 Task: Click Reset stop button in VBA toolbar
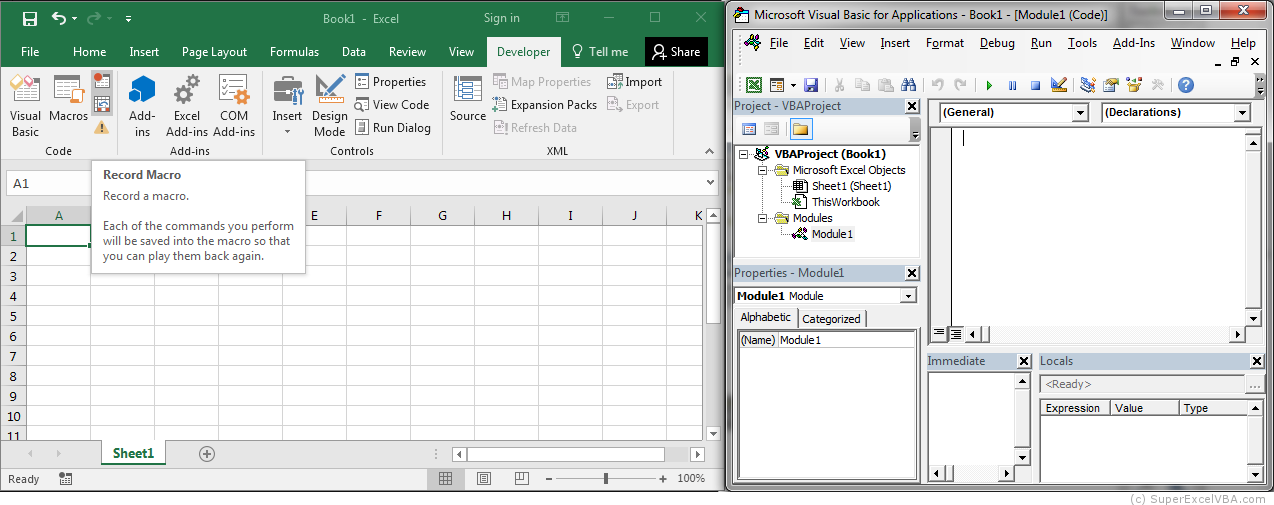click(x=1036, y=86)
